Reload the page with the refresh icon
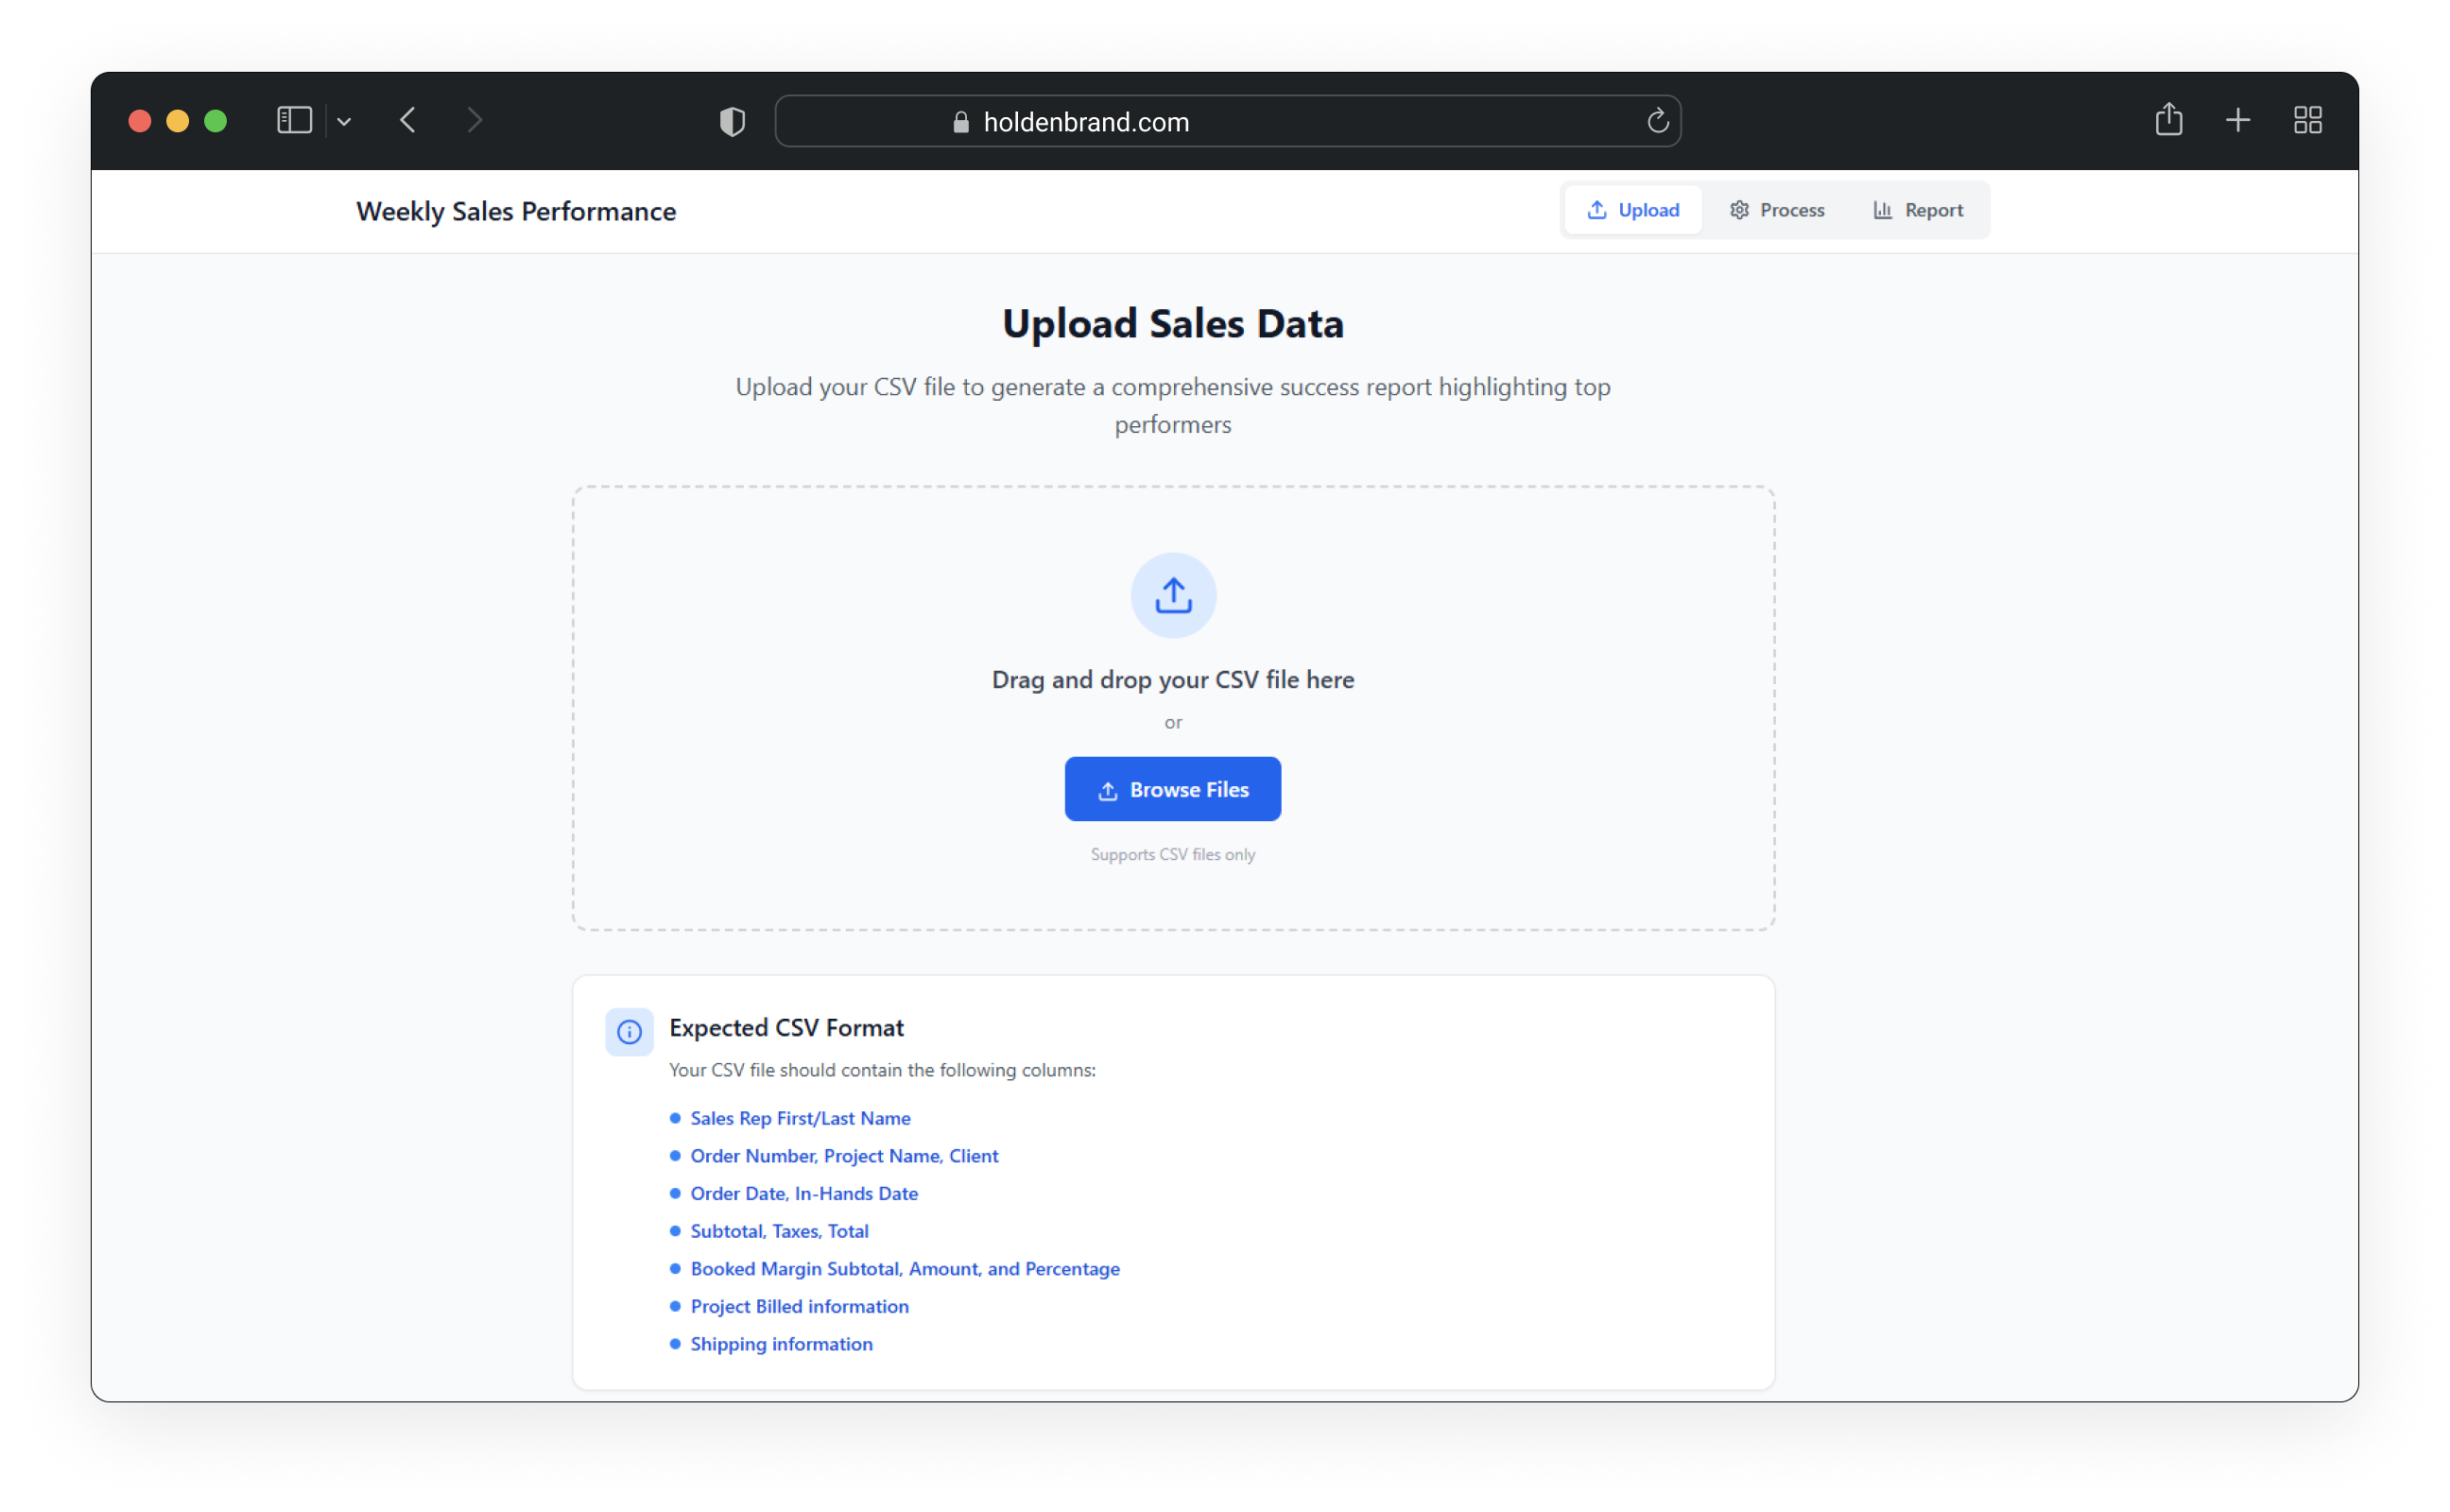The image size is (2450, 1512). click(1657, 121)
